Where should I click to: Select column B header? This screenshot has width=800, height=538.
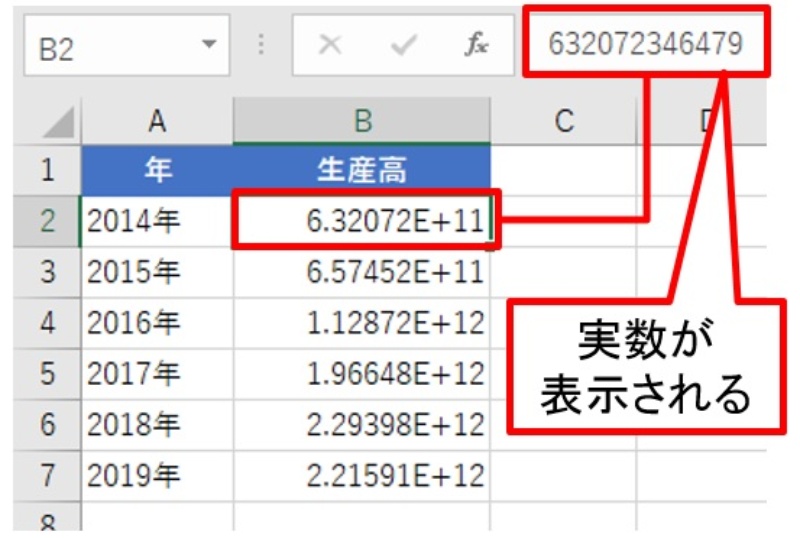point(362,122)
